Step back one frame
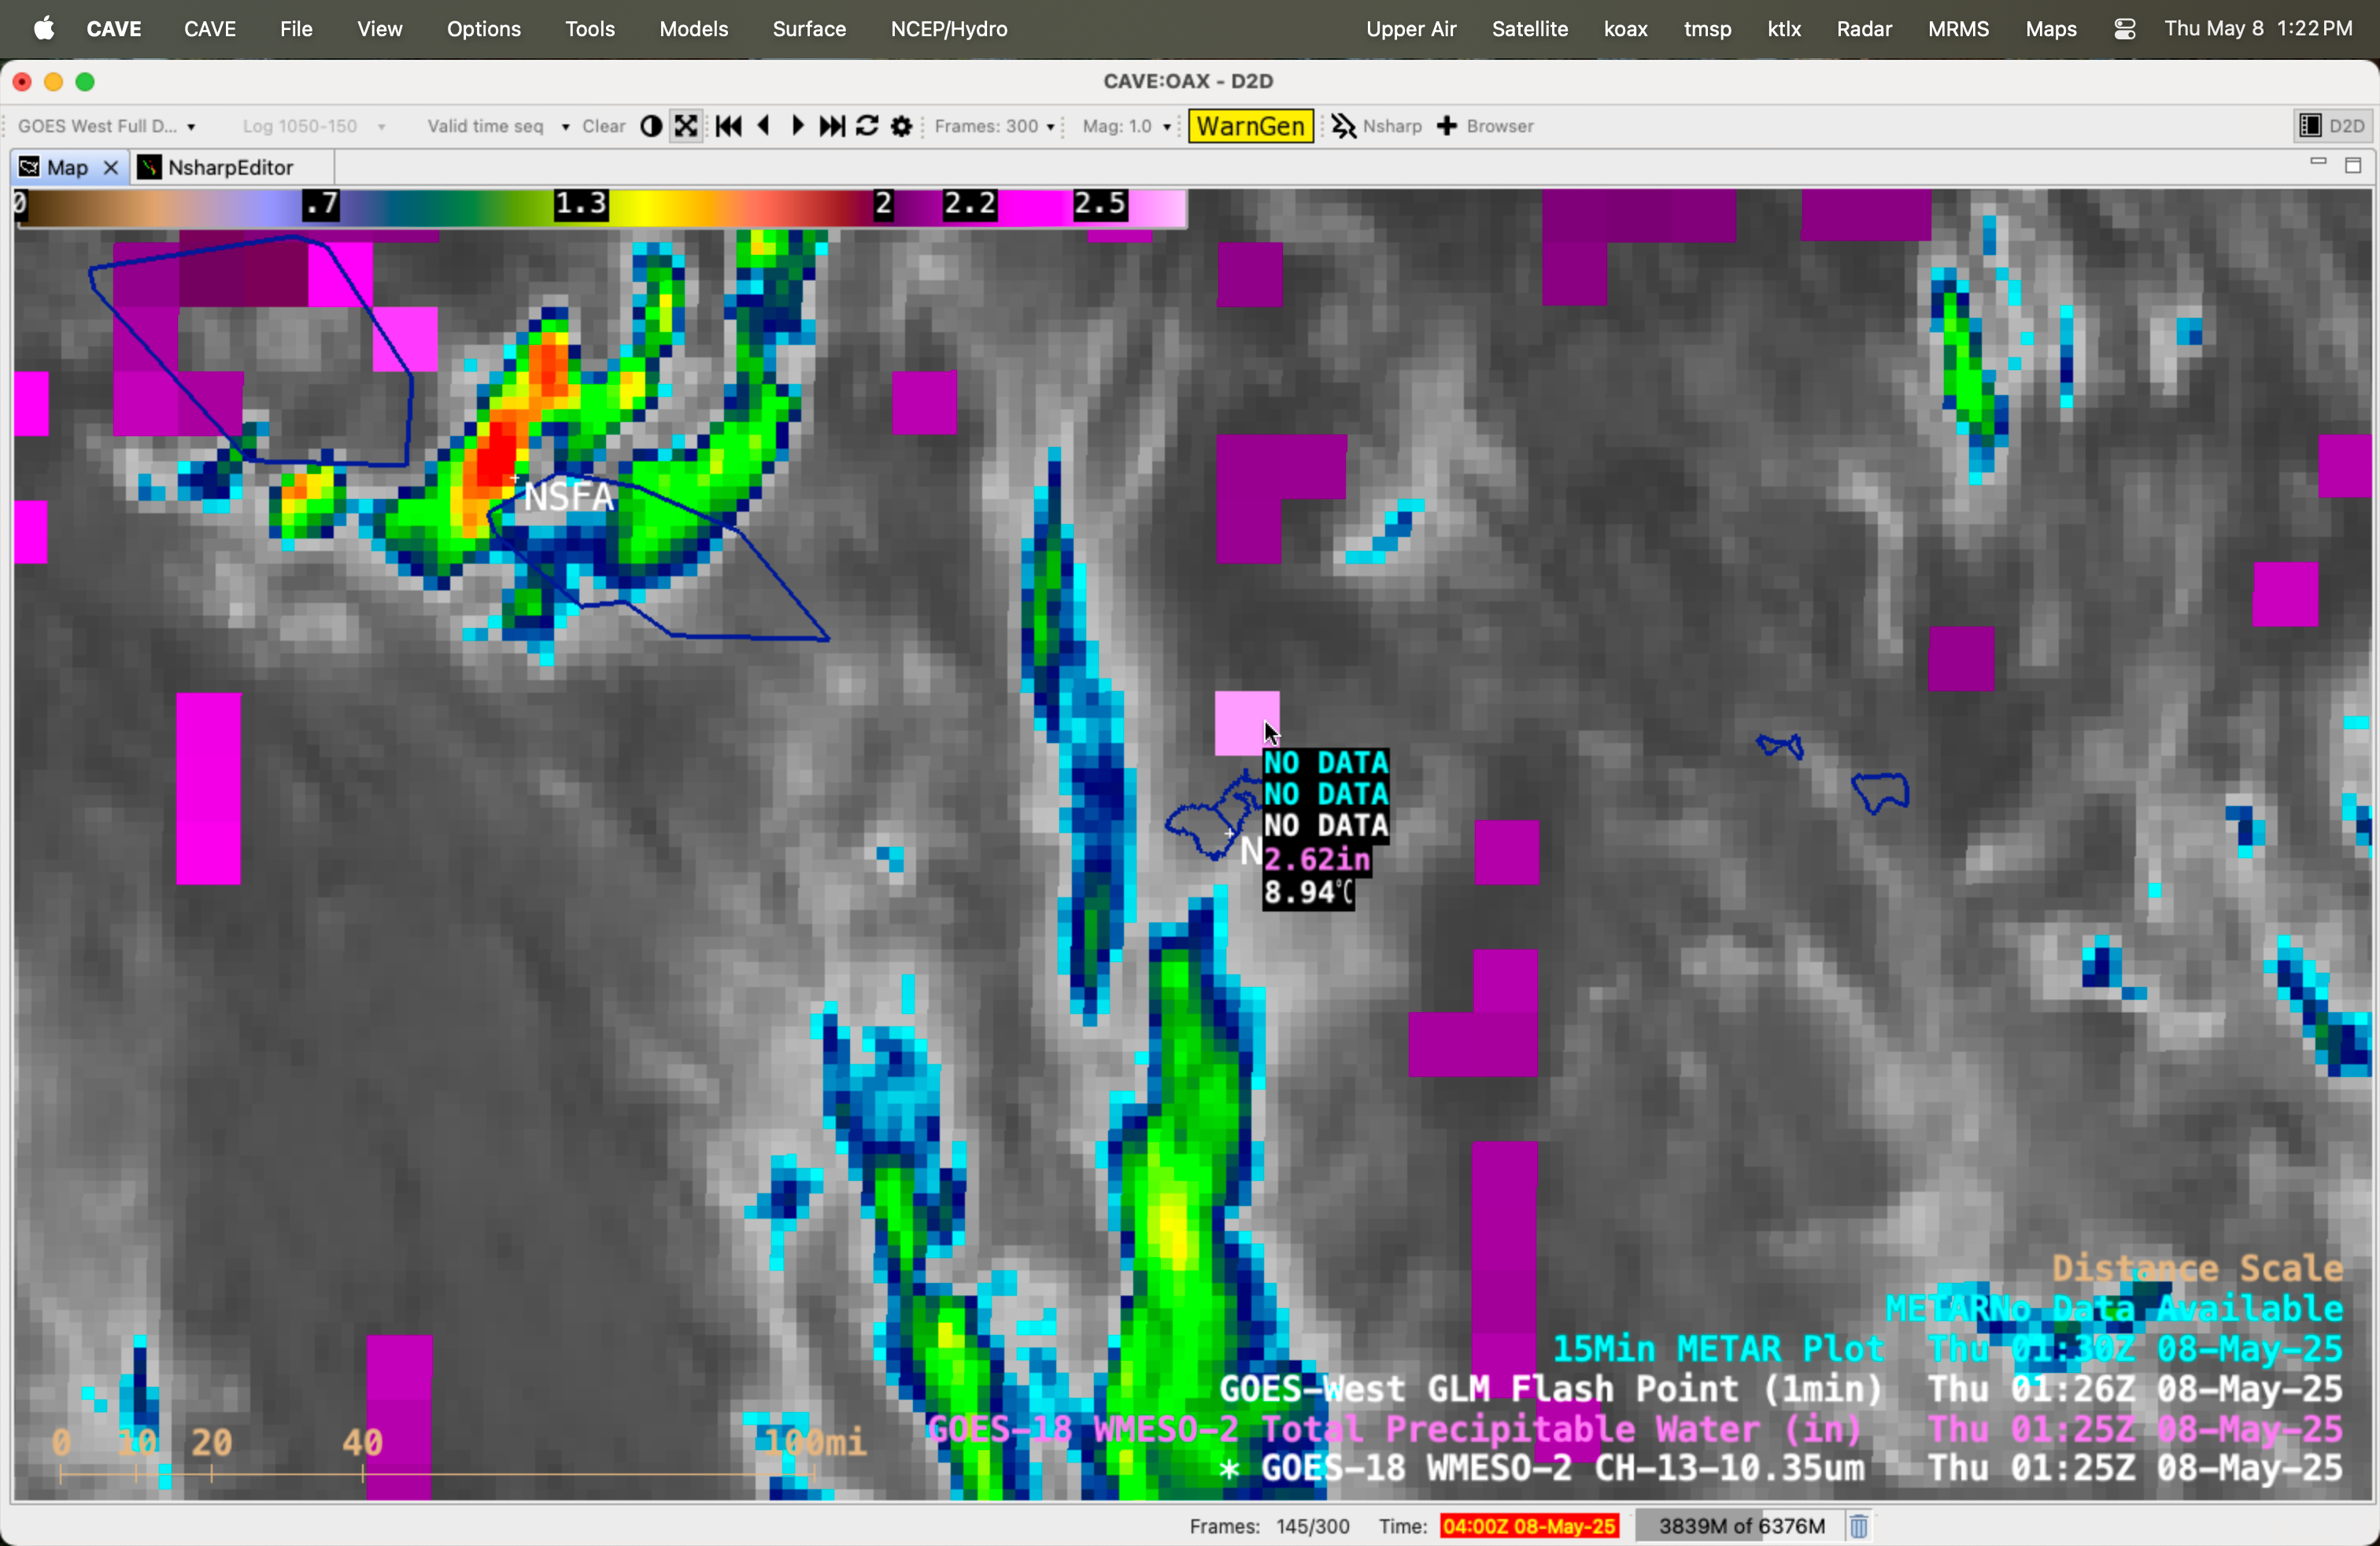The width and height of the screenshot is (2380, 1546). click(x=764, y=126)
